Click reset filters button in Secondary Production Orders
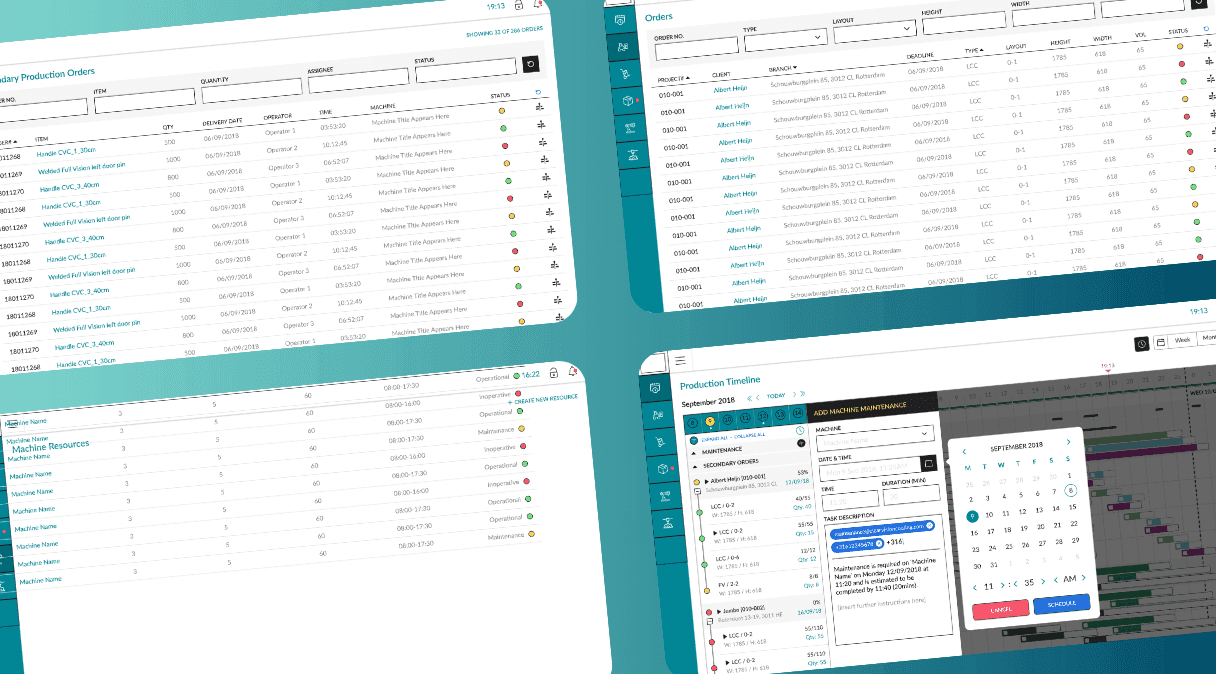Viewport: 1216px width, 674px height. coord(531,64)
